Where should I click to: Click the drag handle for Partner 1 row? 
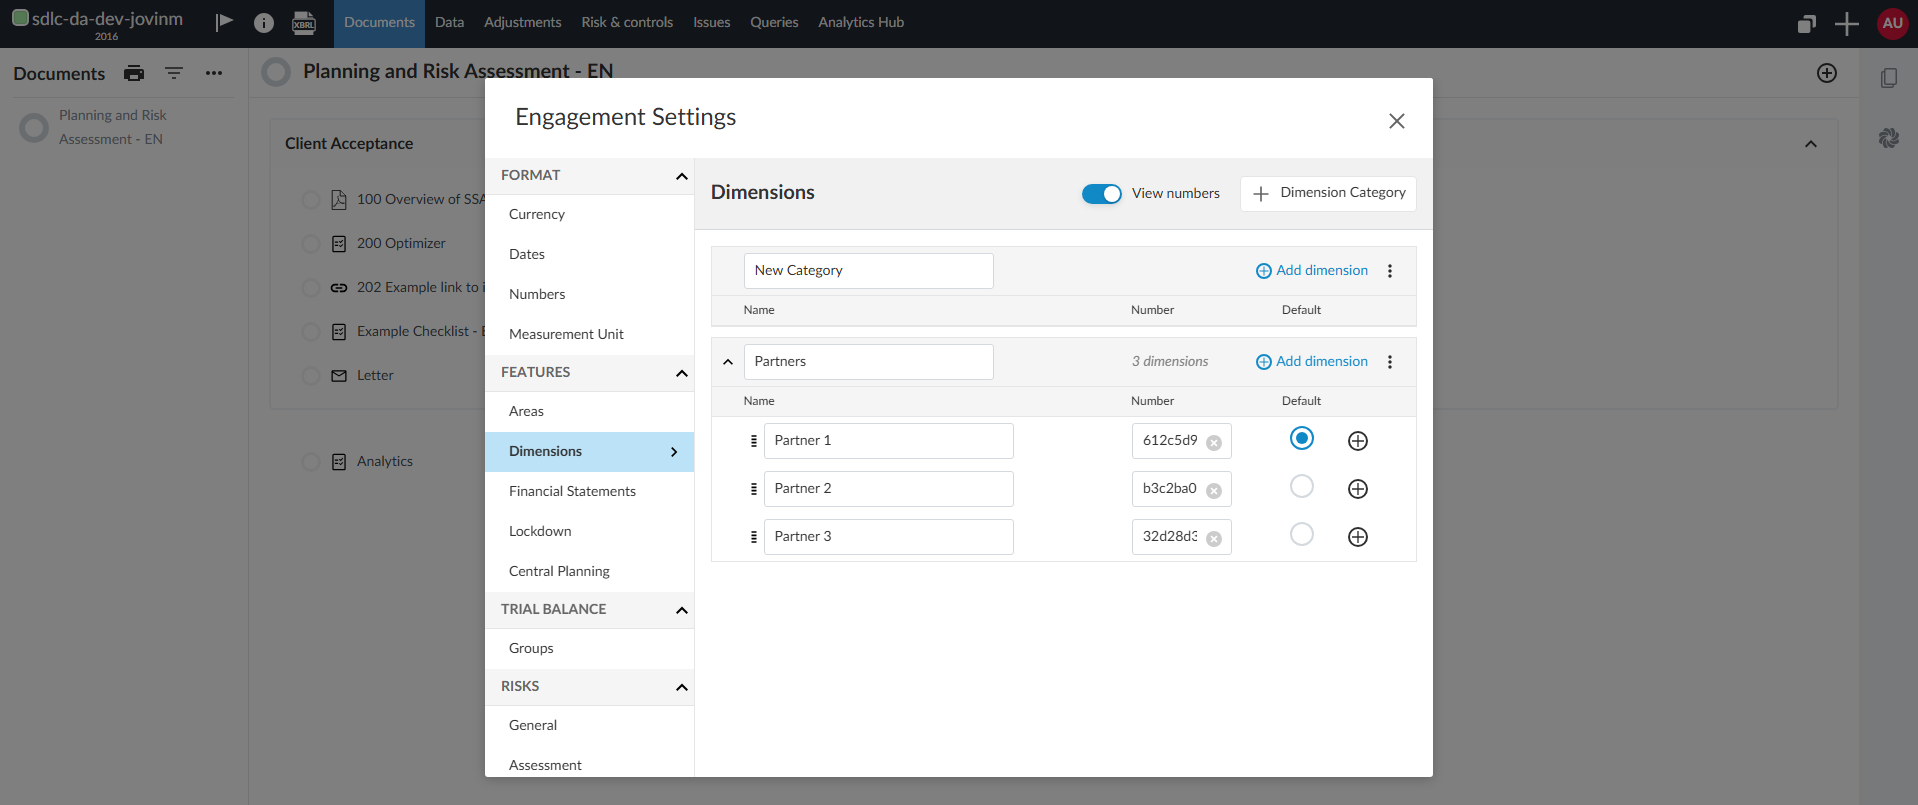point(754,441)
